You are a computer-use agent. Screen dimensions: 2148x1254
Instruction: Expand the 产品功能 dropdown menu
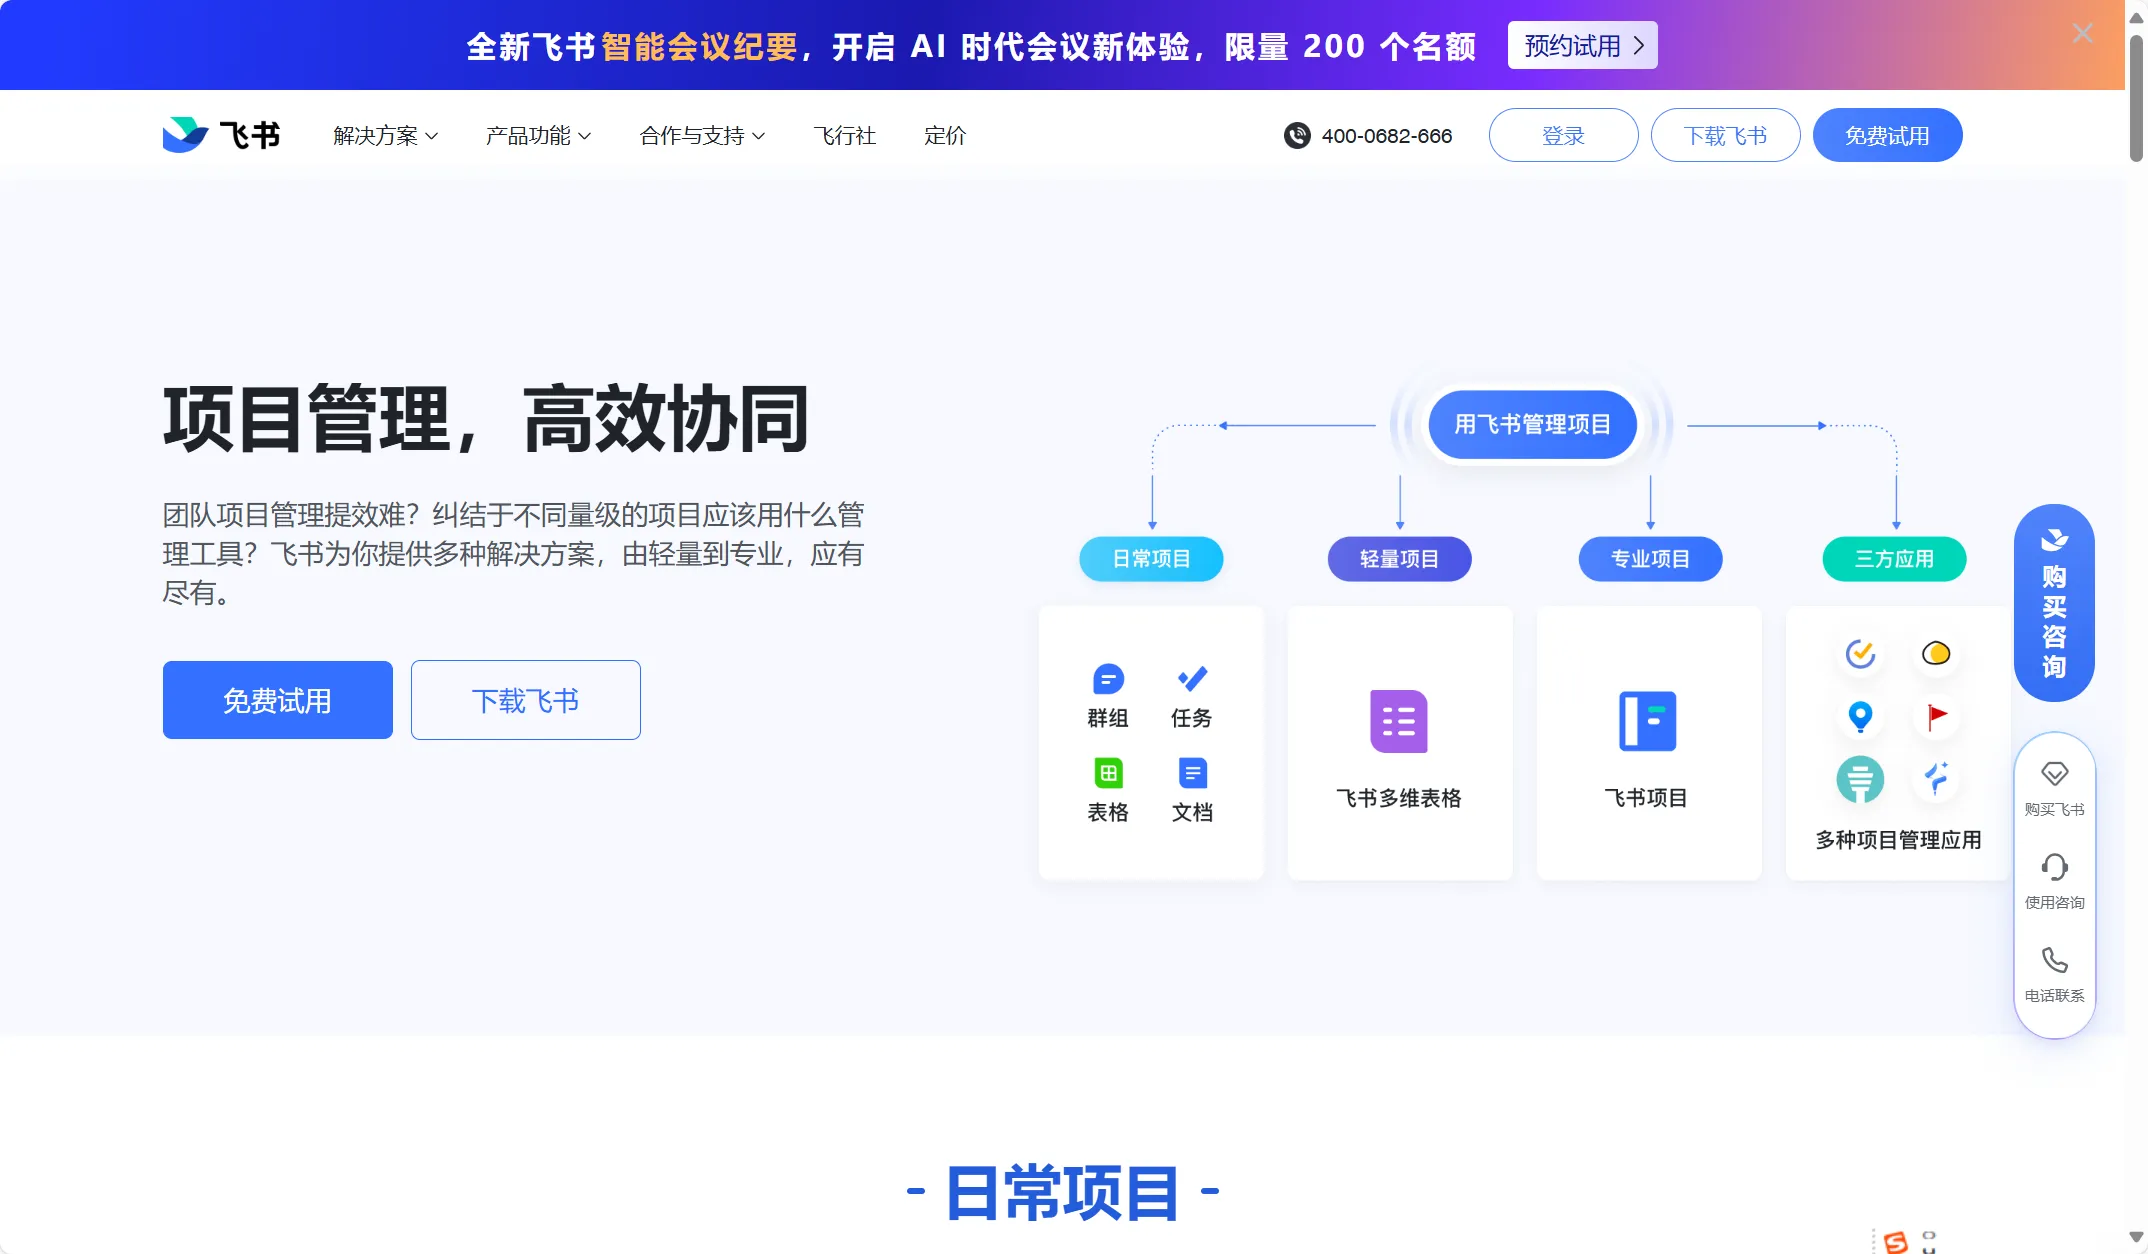pyautogui.click(x=539, y=136)
